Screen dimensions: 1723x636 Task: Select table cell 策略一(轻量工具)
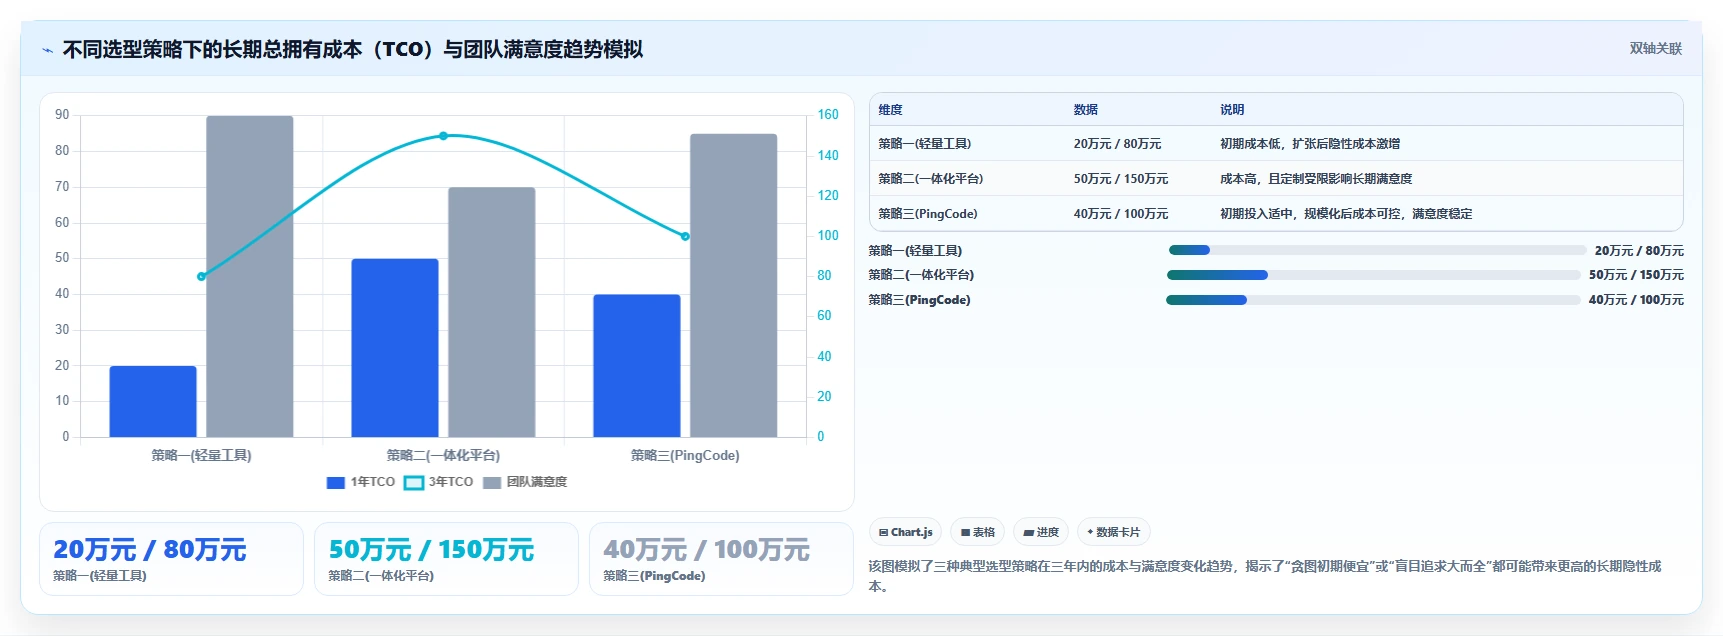pyautogui.click(x=925, y=144)
